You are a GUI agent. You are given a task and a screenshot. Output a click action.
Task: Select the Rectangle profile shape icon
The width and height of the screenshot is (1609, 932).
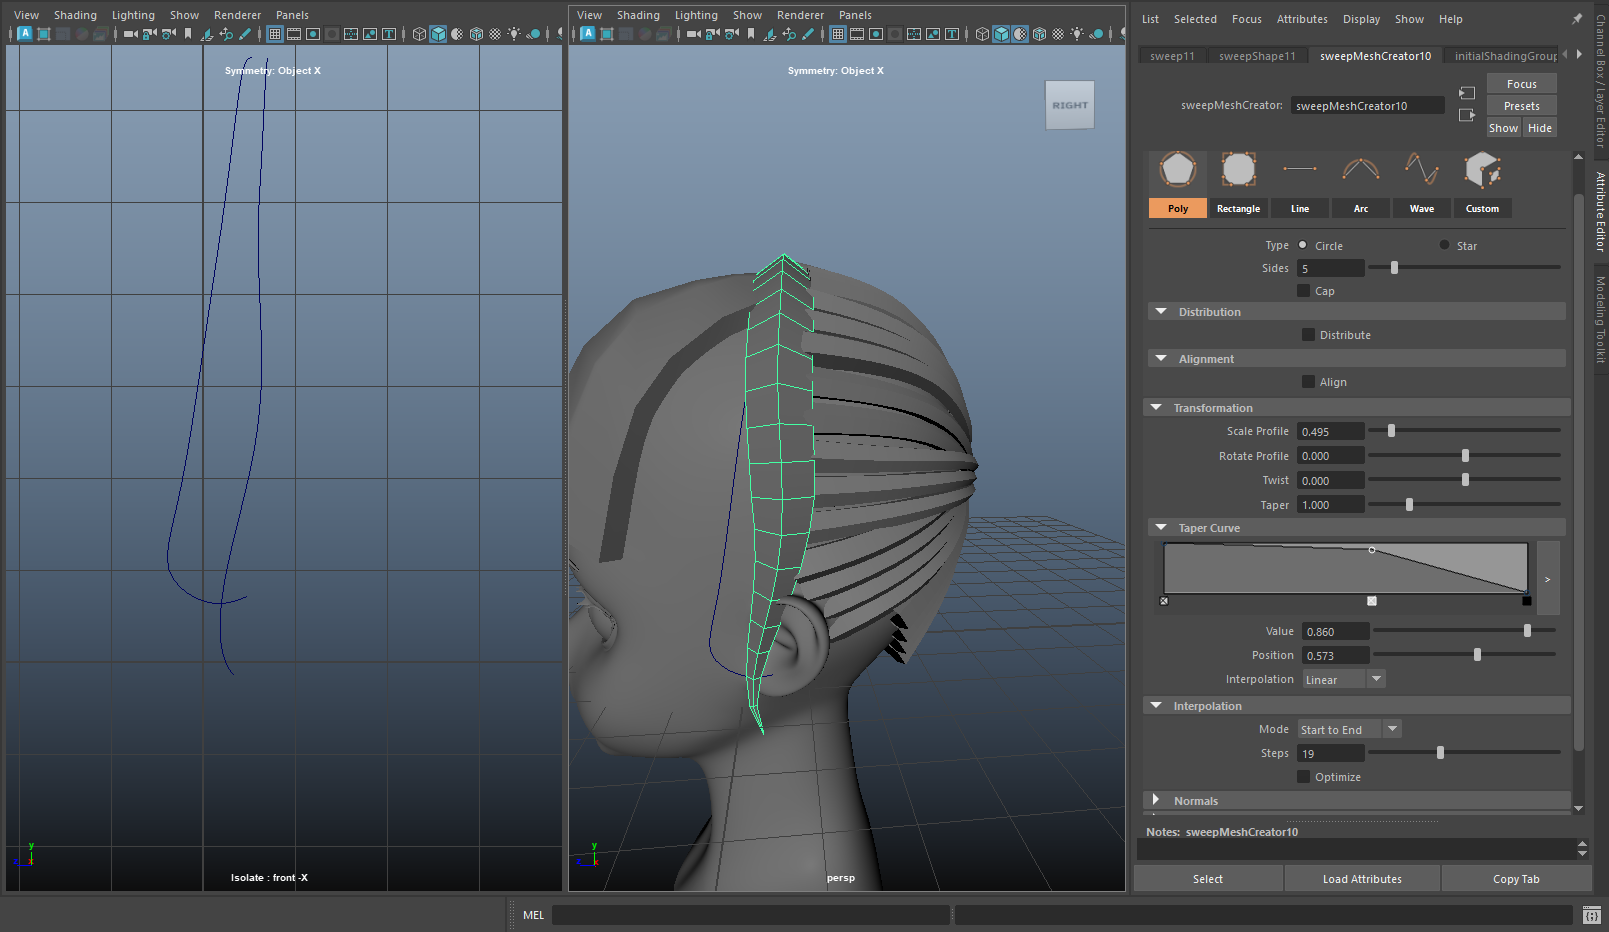[x=1238, y=170]
